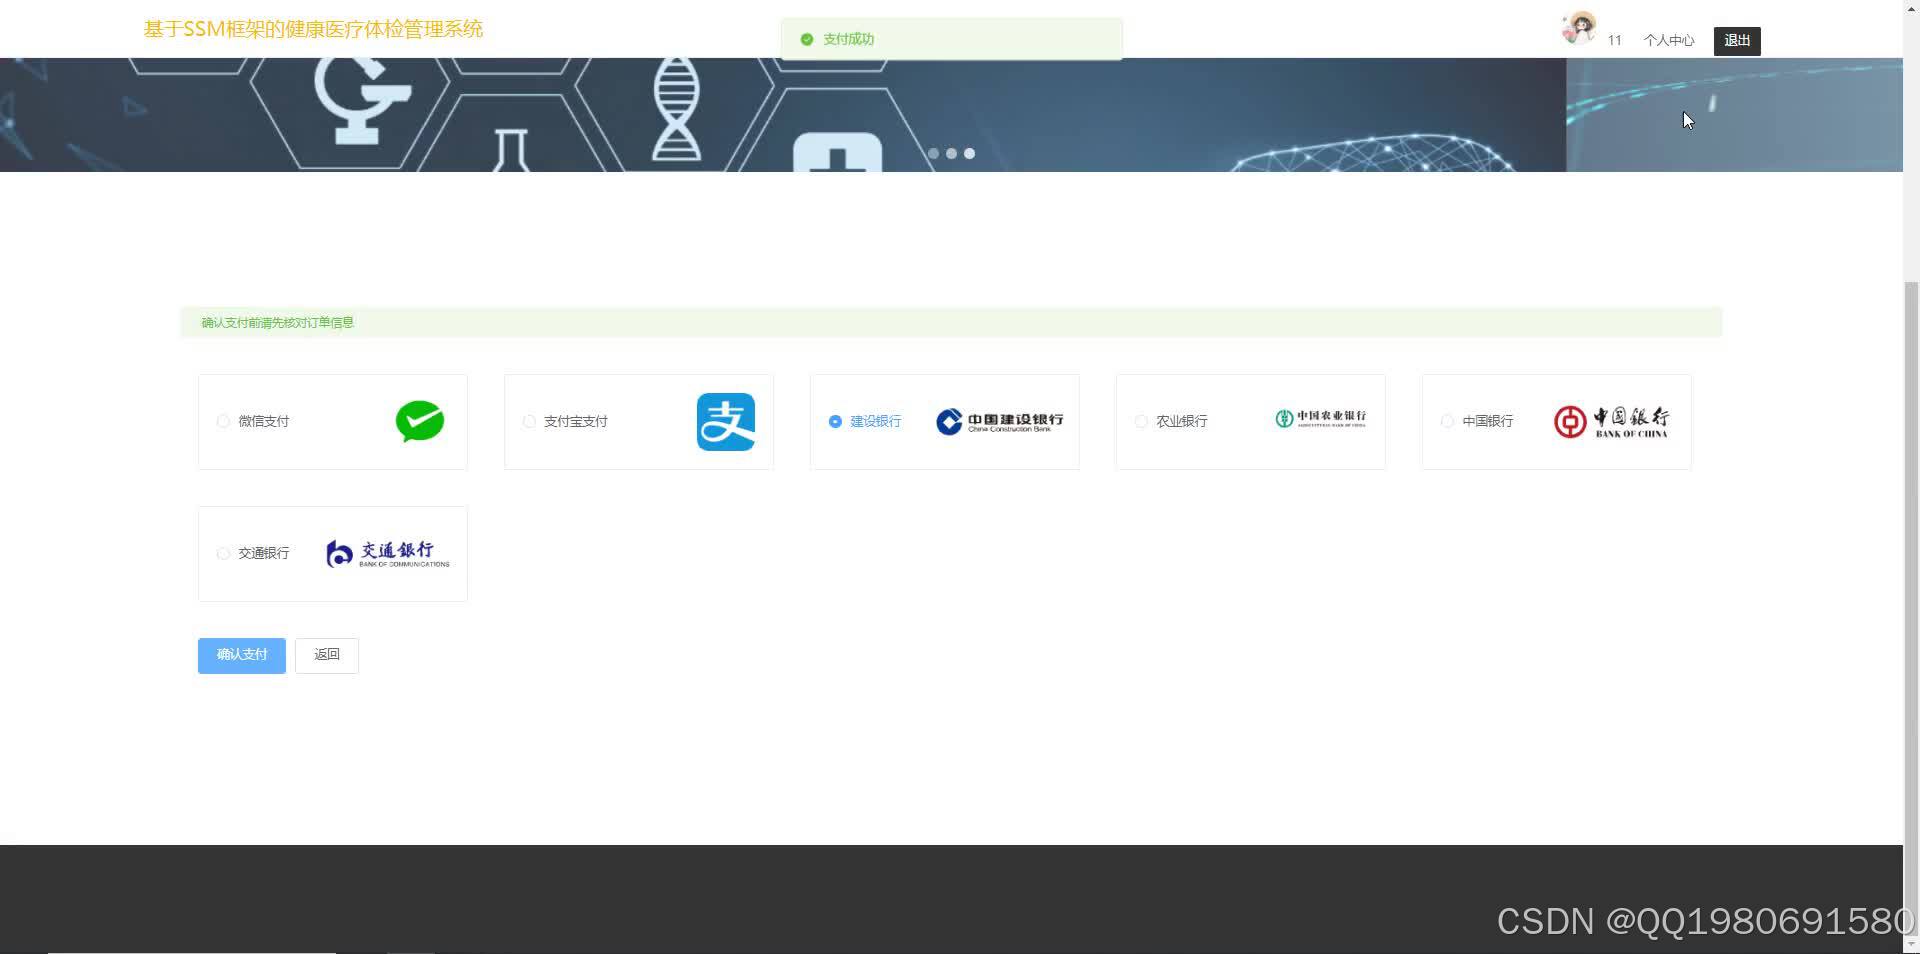
Task: Click username 11 in the header
Action: point(1614,40)
